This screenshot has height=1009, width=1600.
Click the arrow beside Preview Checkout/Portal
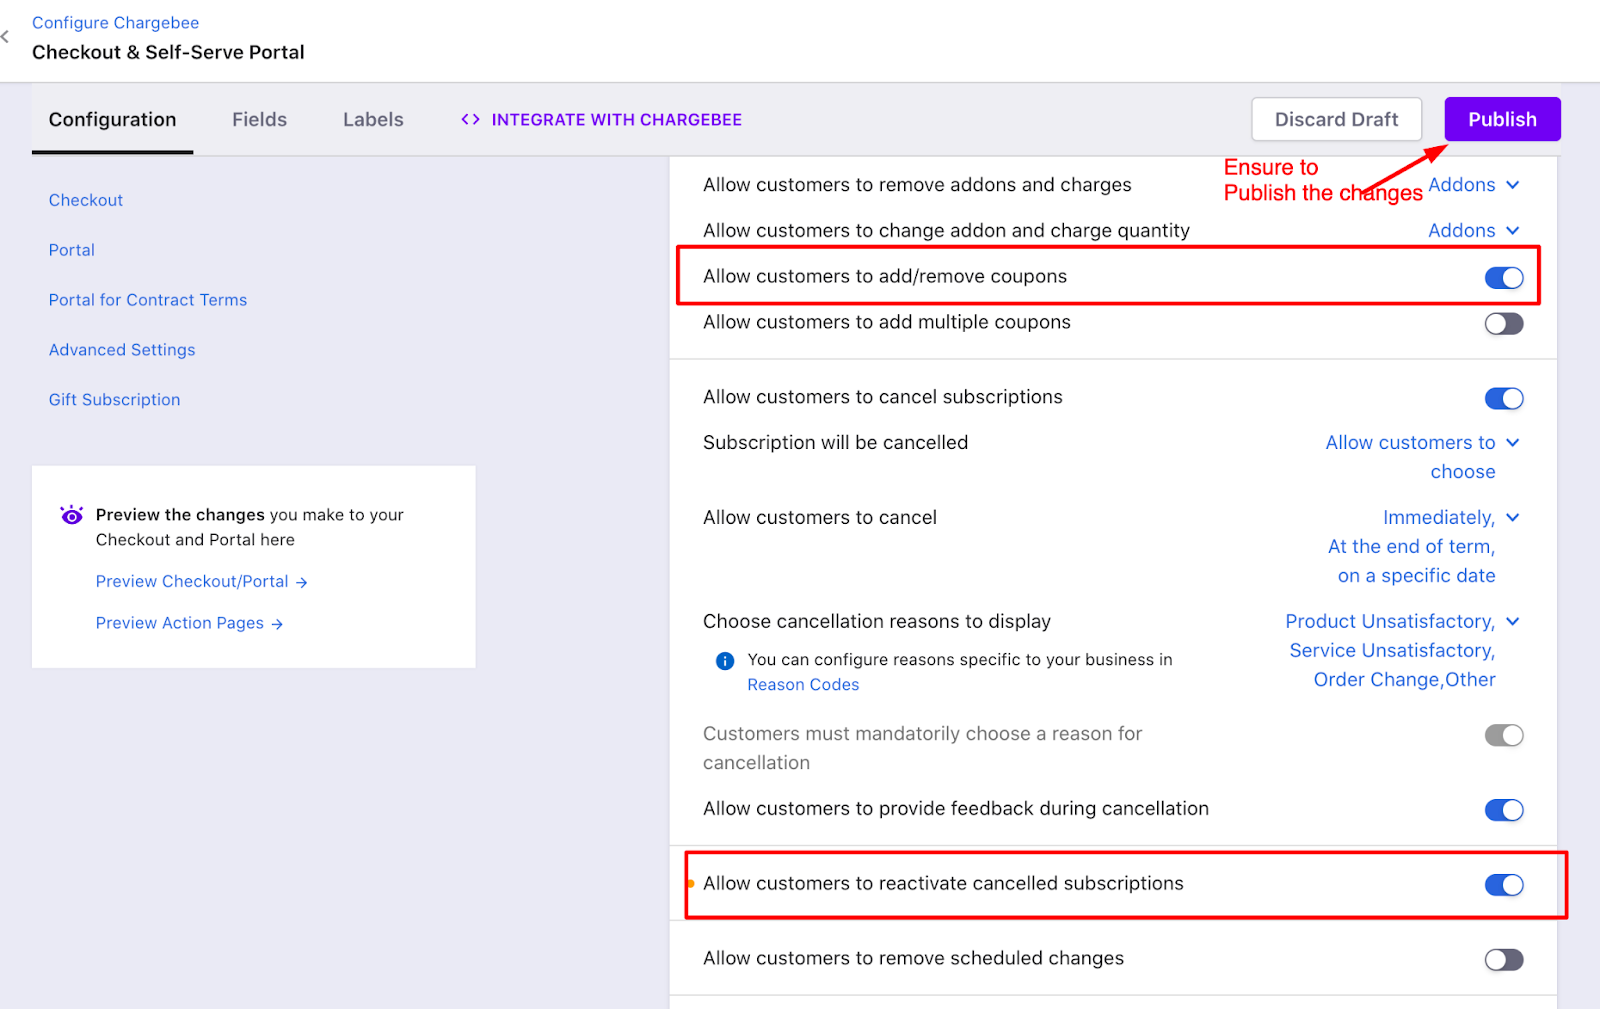(x=303, y=581)
